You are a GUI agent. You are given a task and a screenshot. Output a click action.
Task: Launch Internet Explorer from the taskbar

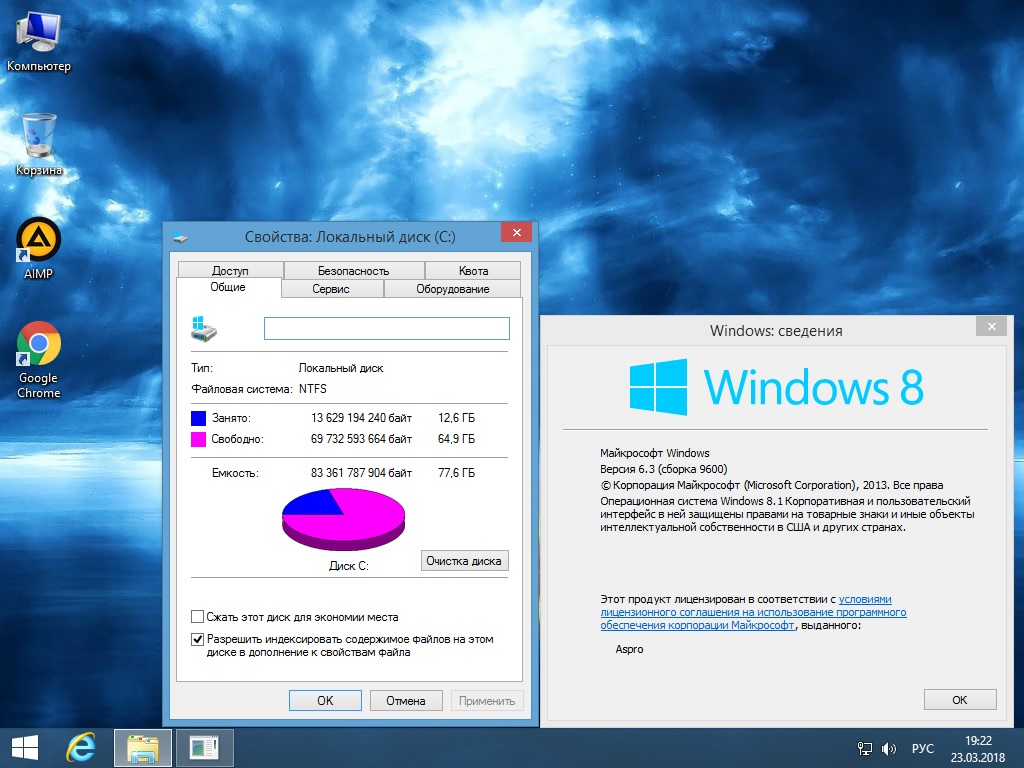tap(81, 748)
